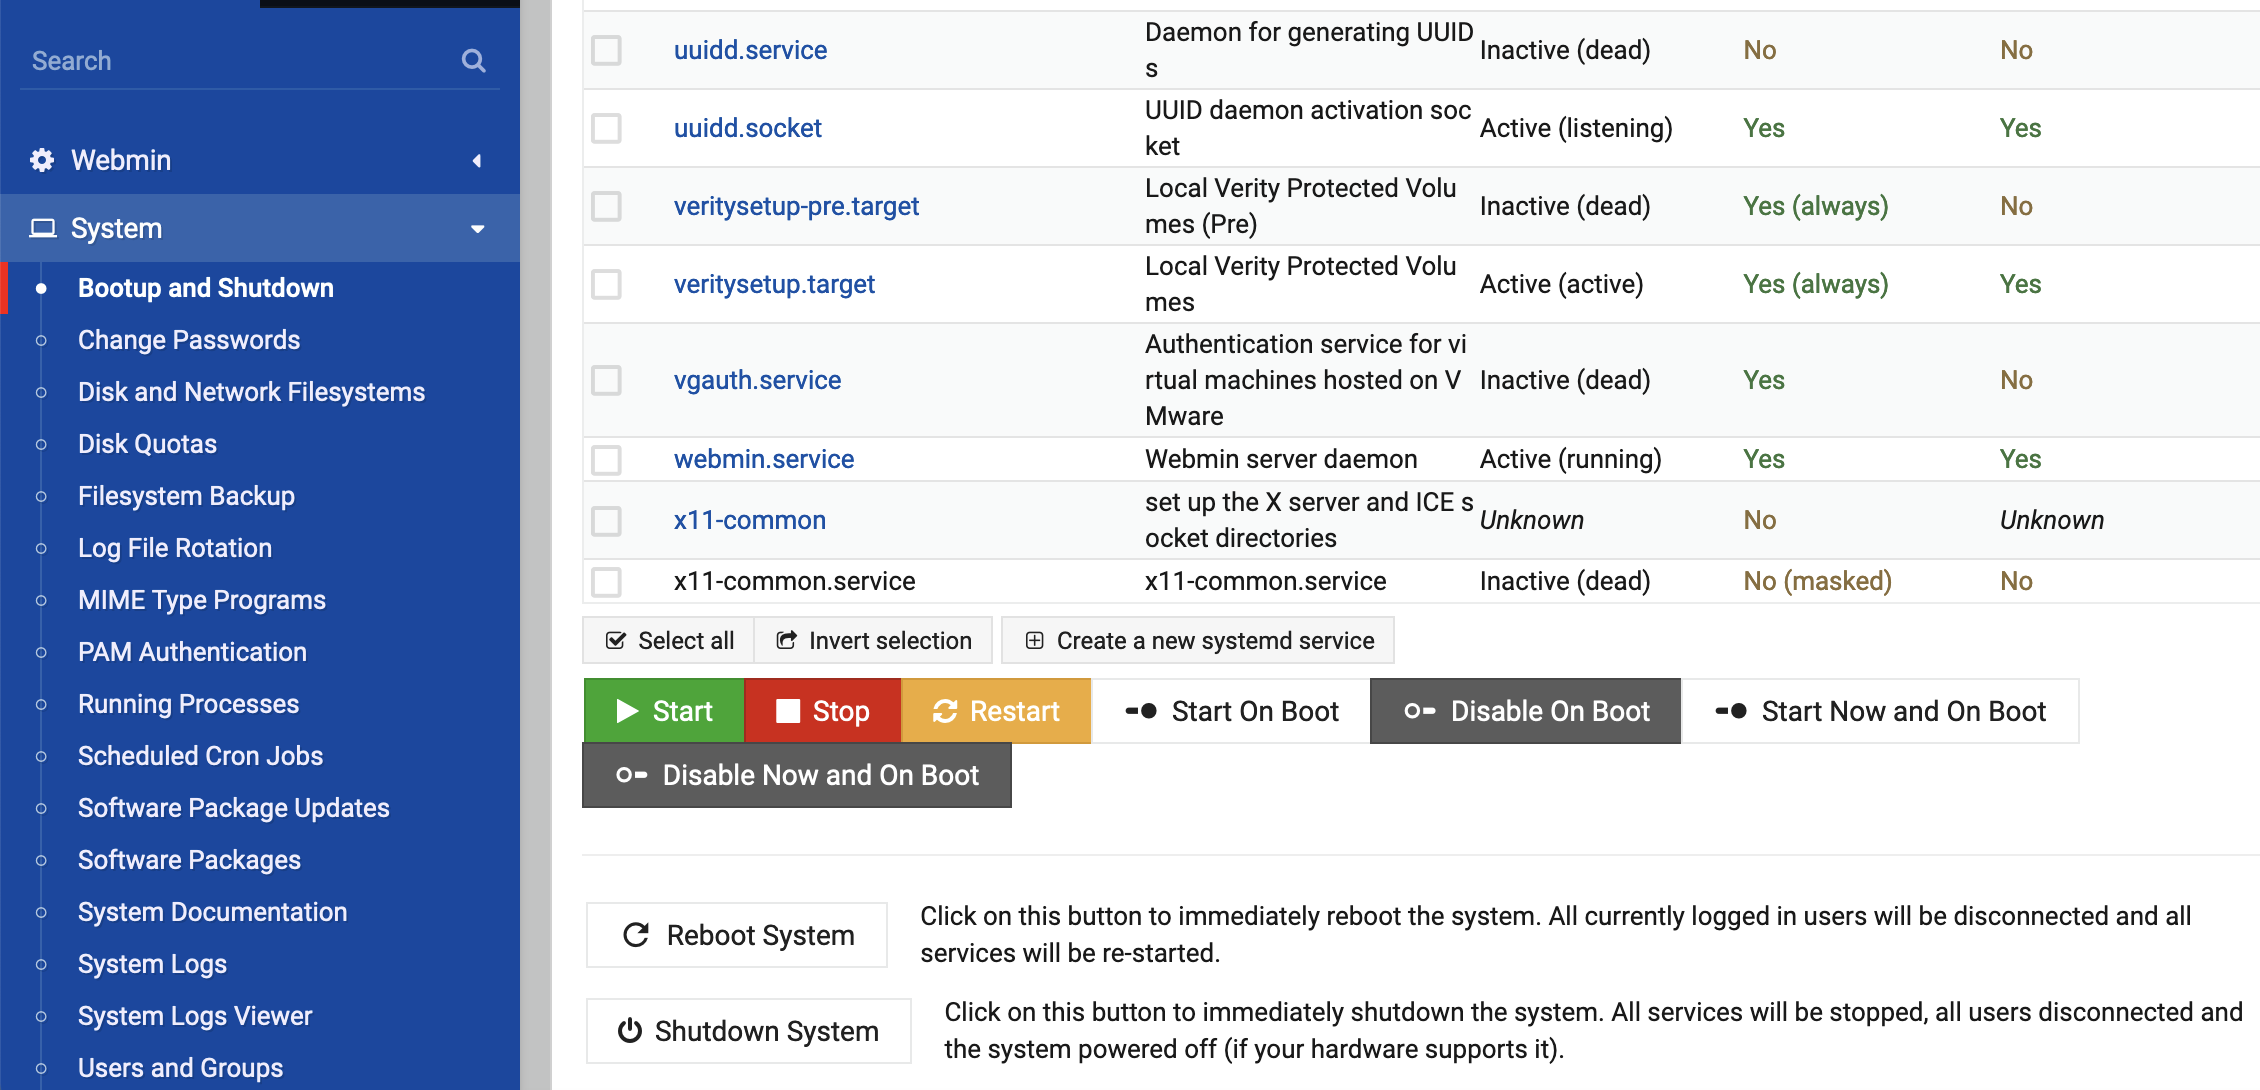Click the Webmin gear icon

click(x=42, y=160)
